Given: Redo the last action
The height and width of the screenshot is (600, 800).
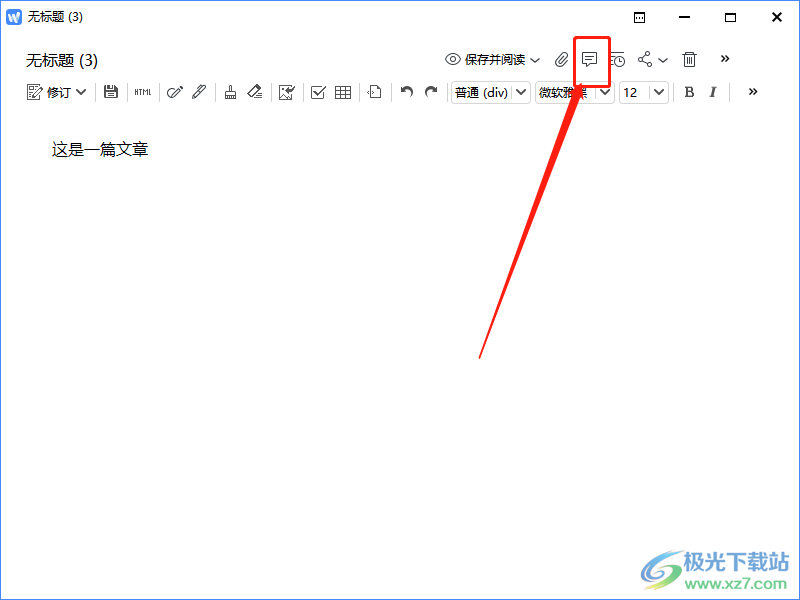Looking at the screenshot, I should 431,92.
